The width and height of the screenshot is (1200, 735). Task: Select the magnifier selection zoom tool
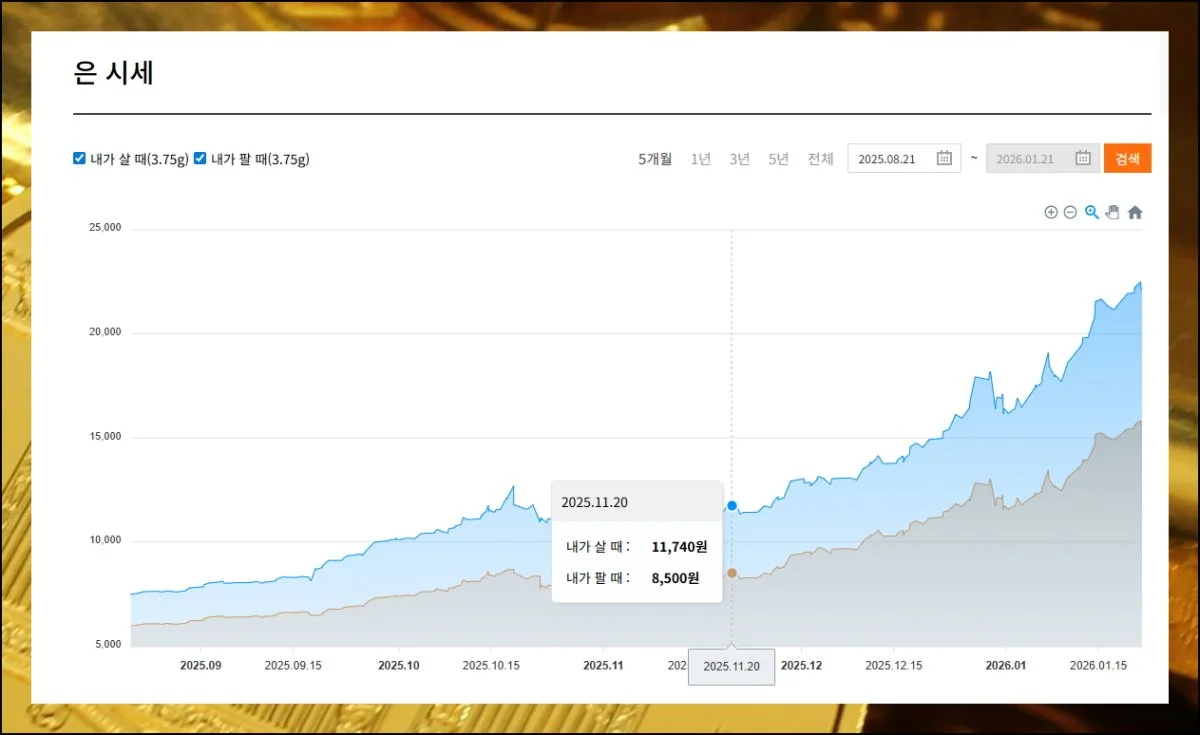pyautogui.click(x=1092, y=212)
